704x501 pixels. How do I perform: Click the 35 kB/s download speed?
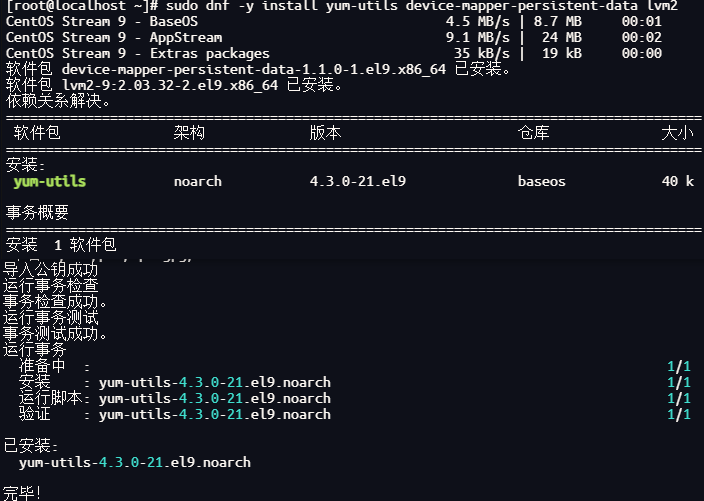click(482, 53)
